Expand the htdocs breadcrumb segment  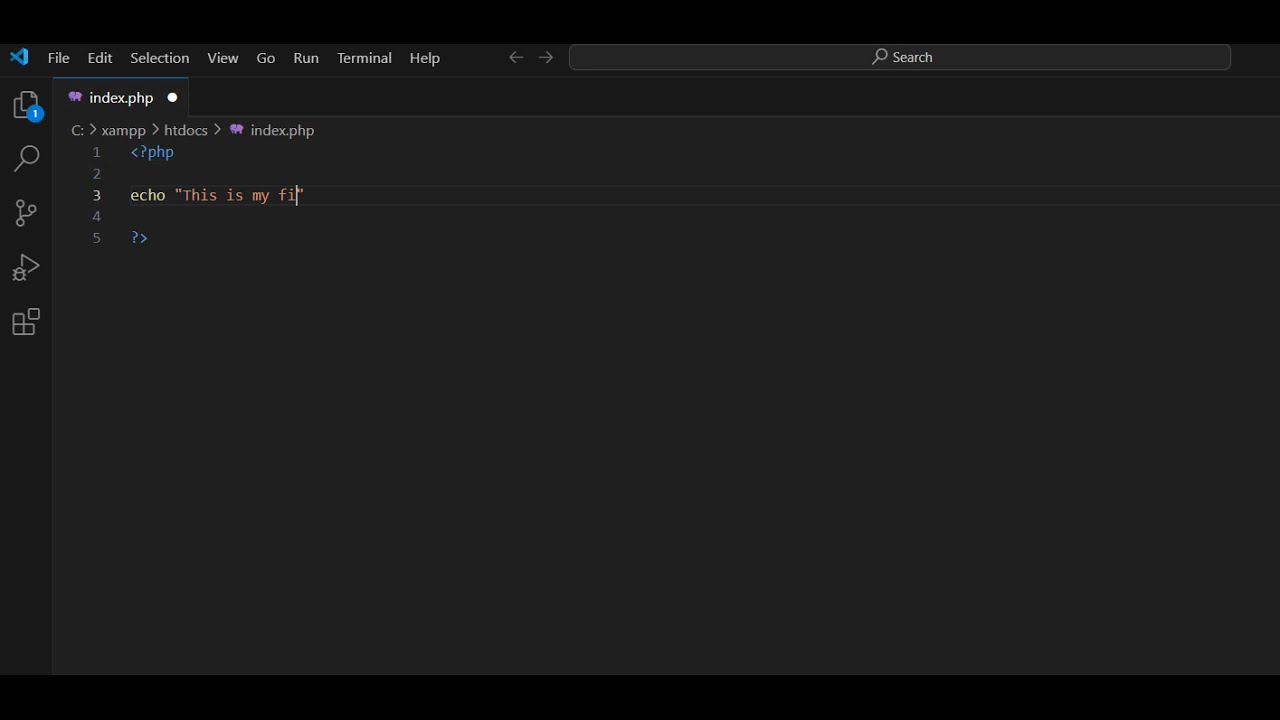[x=186, y=130]
